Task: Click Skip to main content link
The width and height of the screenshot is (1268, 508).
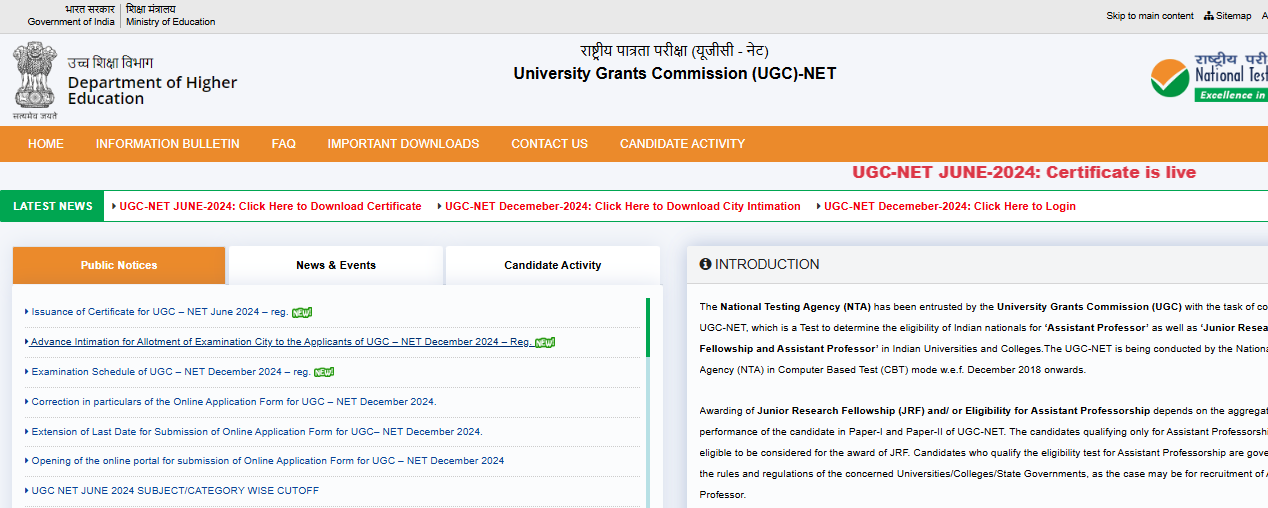Action: 1150,16
